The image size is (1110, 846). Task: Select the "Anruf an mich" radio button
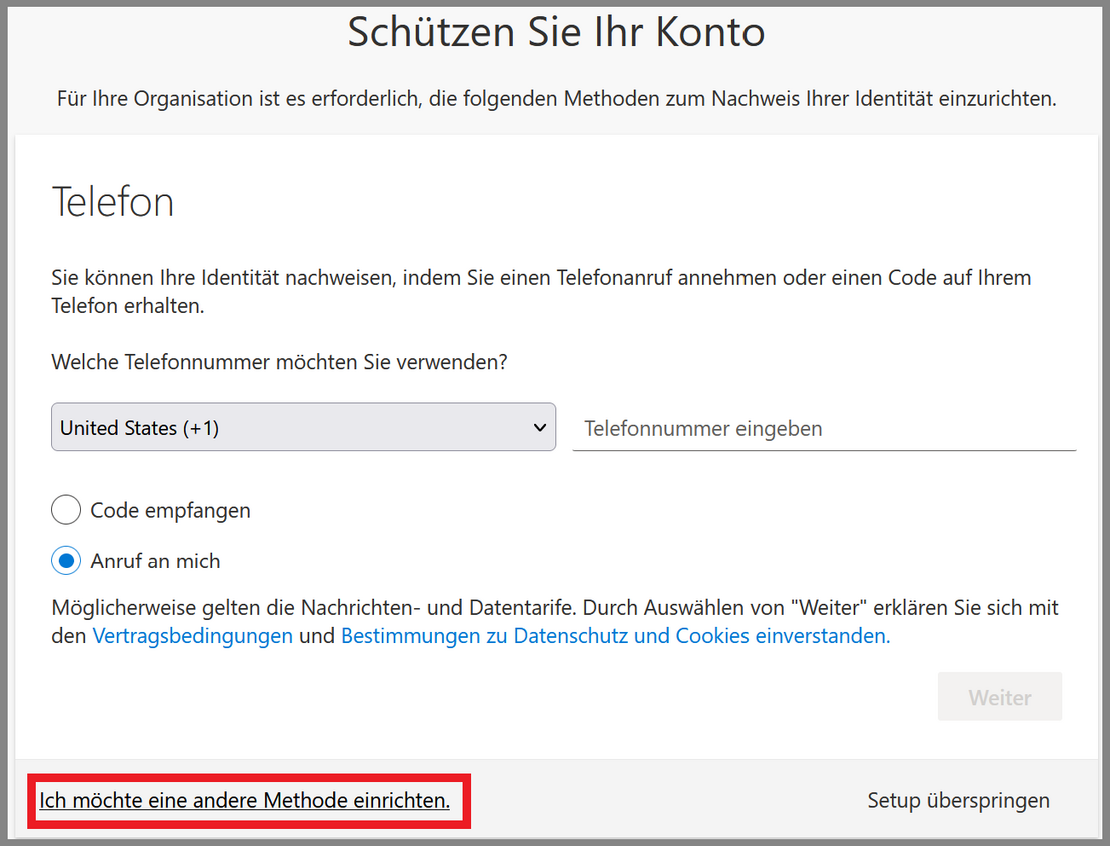66,561
